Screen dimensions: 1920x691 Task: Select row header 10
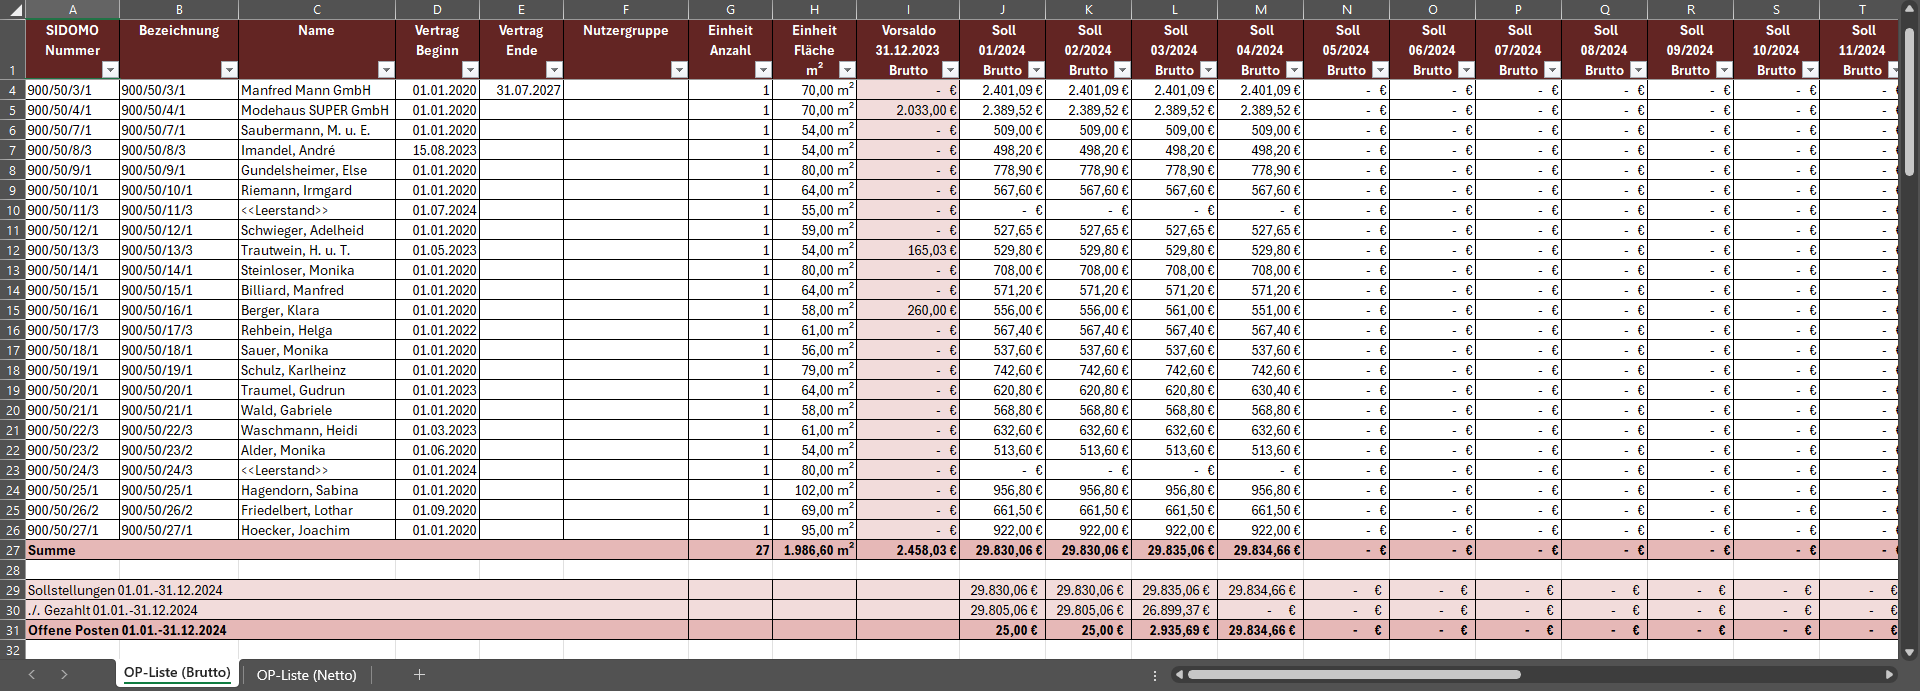coord(12,210)
